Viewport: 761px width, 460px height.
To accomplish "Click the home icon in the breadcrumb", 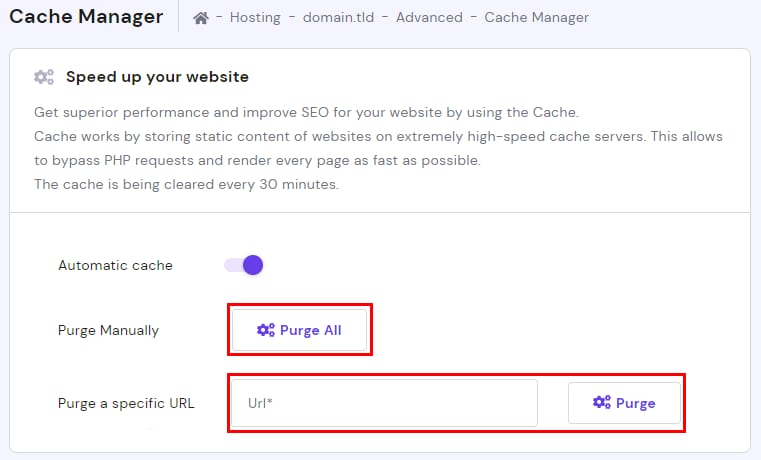I will point(200,18).
